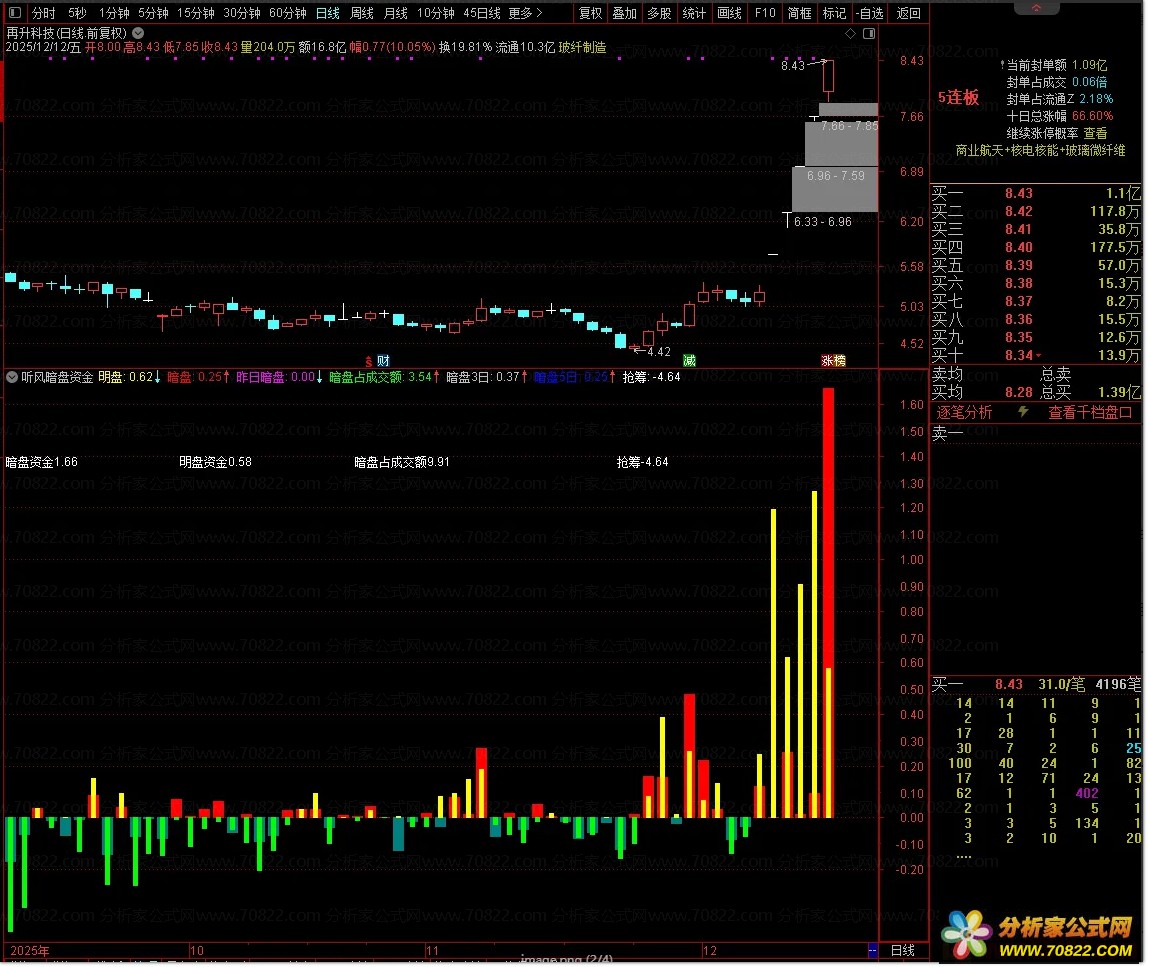Switch to 5秒 period
The image size is (1149, 967).
[x=77, y=12]
